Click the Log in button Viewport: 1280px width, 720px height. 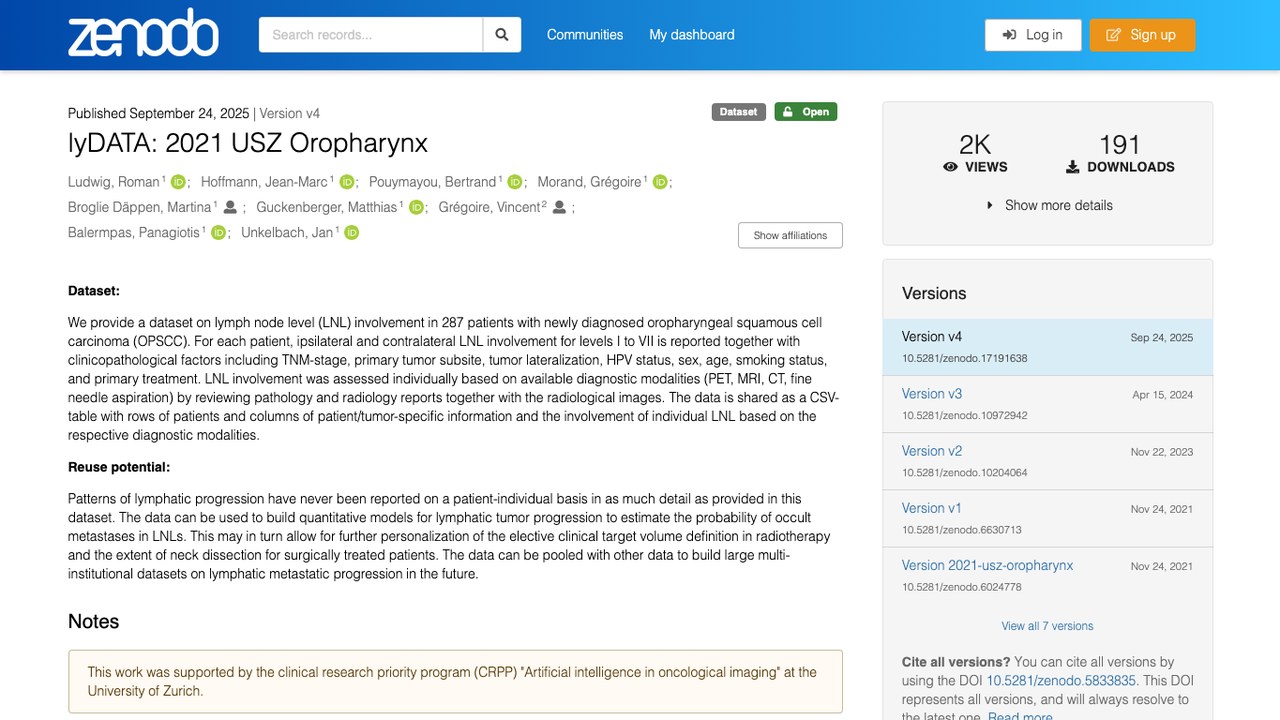(x=1033, y=35)
